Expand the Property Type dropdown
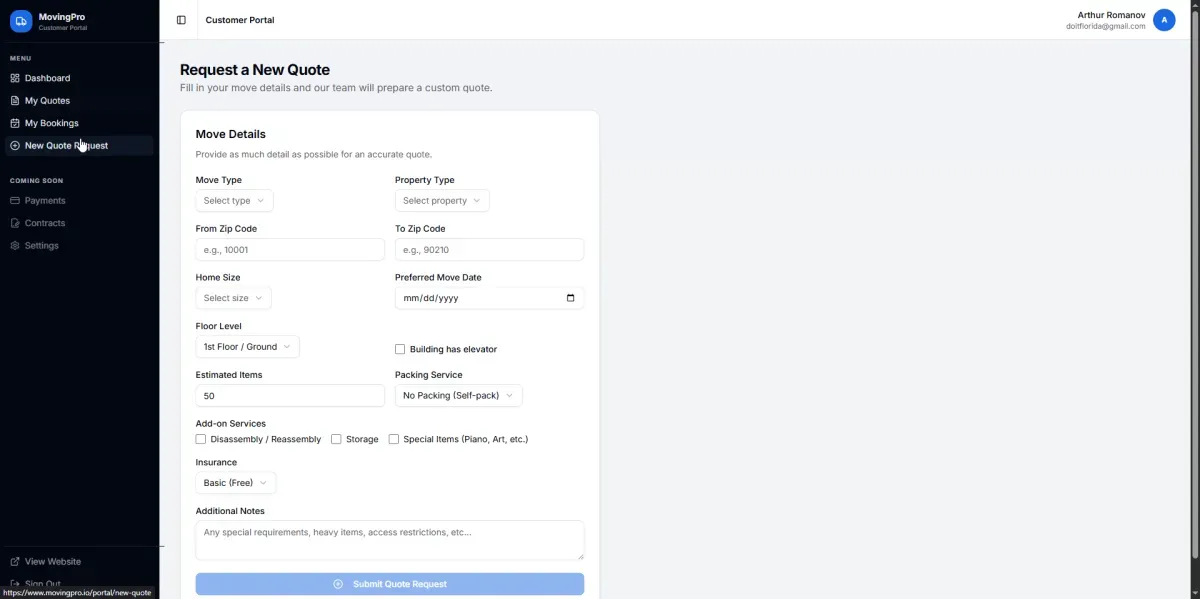Screen dimensions: 1200x599 (442, 201)
